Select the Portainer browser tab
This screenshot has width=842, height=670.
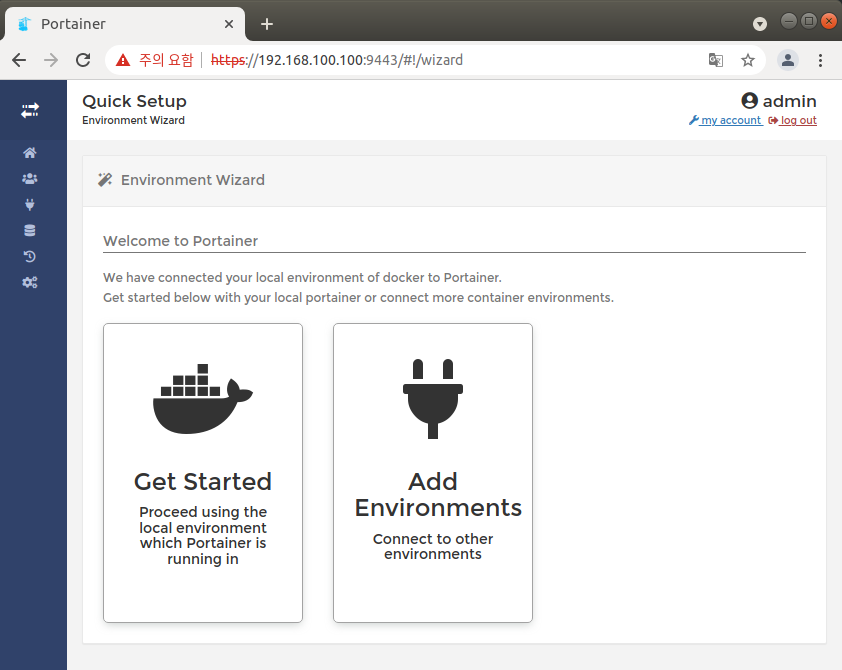click(x=125, y=24)
